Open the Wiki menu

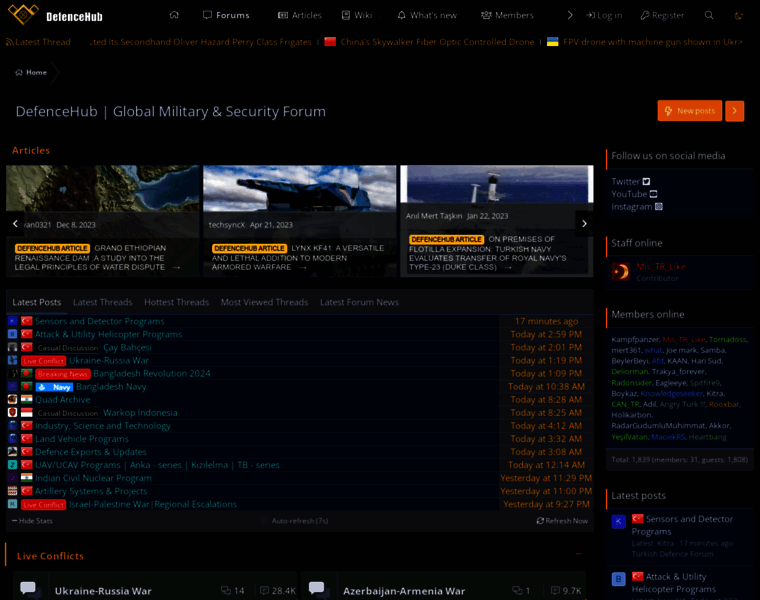(356, 15)
